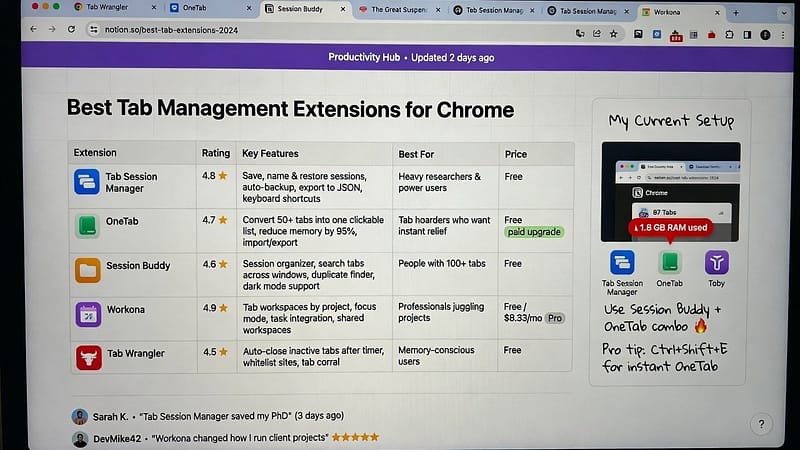Open the red briefcase extension icon
The image size is (800, 450).
(x=711, y=35)
